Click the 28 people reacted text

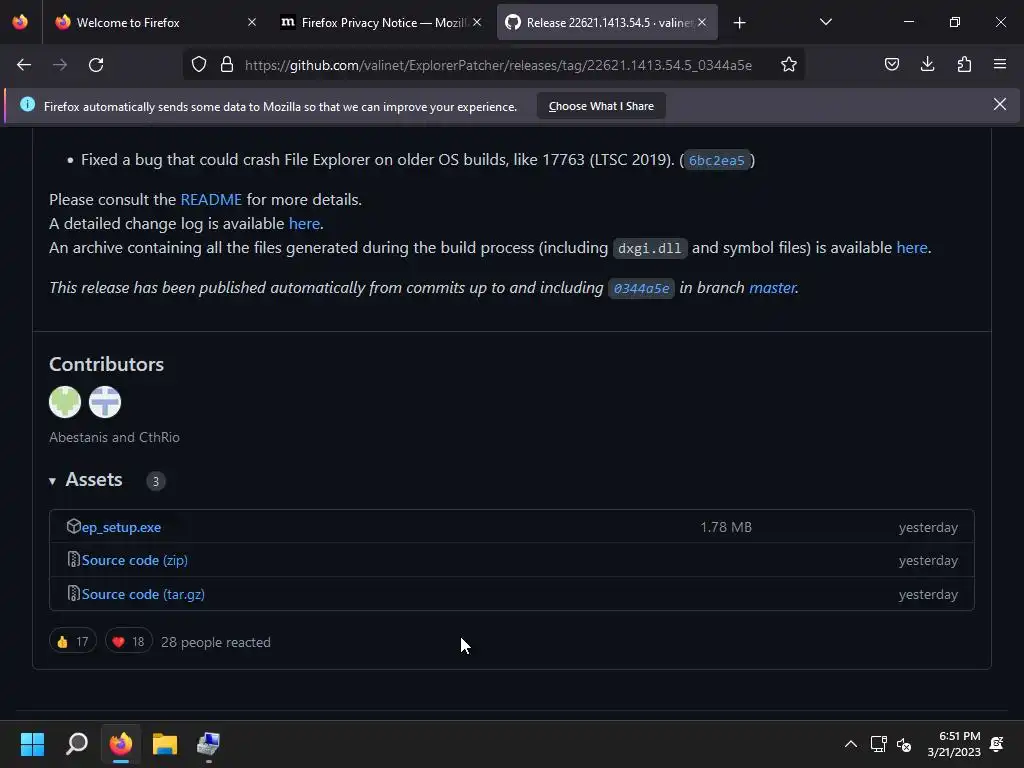click(216, 642)
